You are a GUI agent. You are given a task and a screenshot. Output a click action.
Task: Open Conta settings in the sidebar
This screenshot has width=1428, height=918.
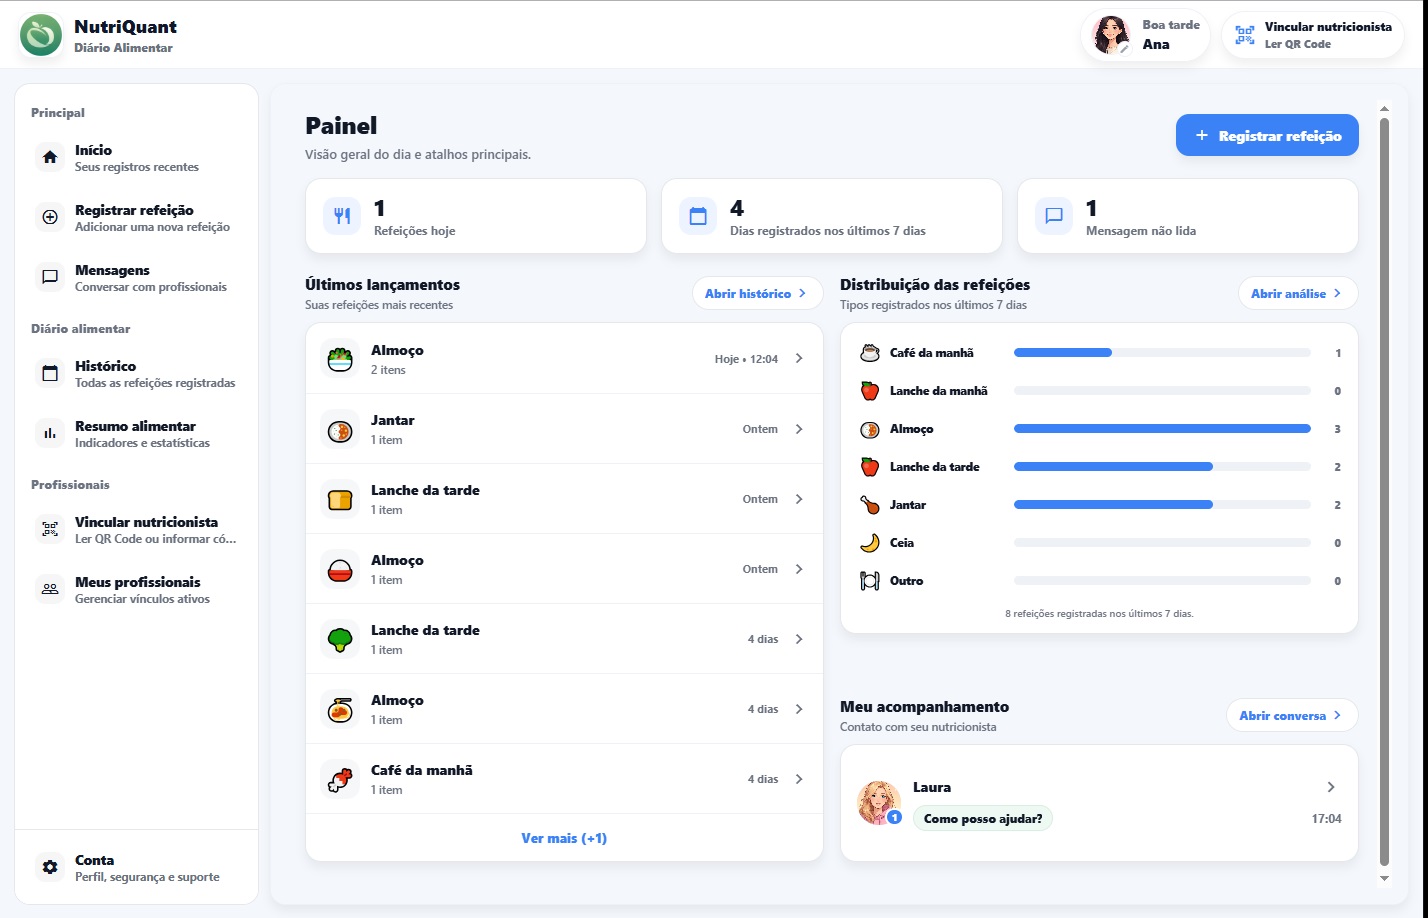[x=136, y=868]
